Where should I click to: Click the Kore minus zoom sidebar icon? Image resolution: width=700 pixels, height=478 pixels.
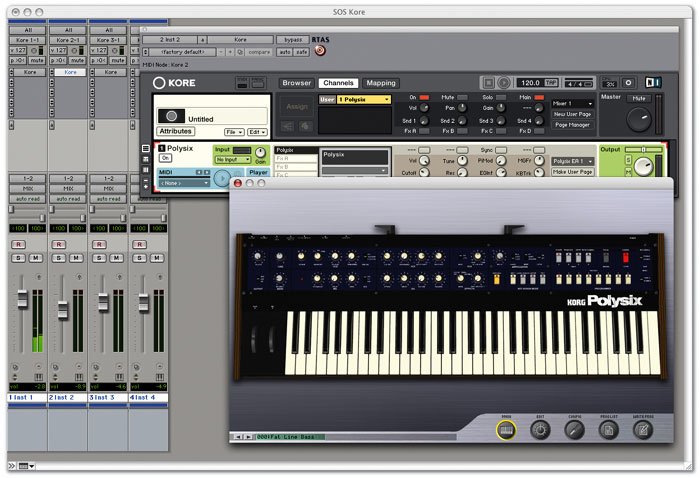(x=146, y=180)
